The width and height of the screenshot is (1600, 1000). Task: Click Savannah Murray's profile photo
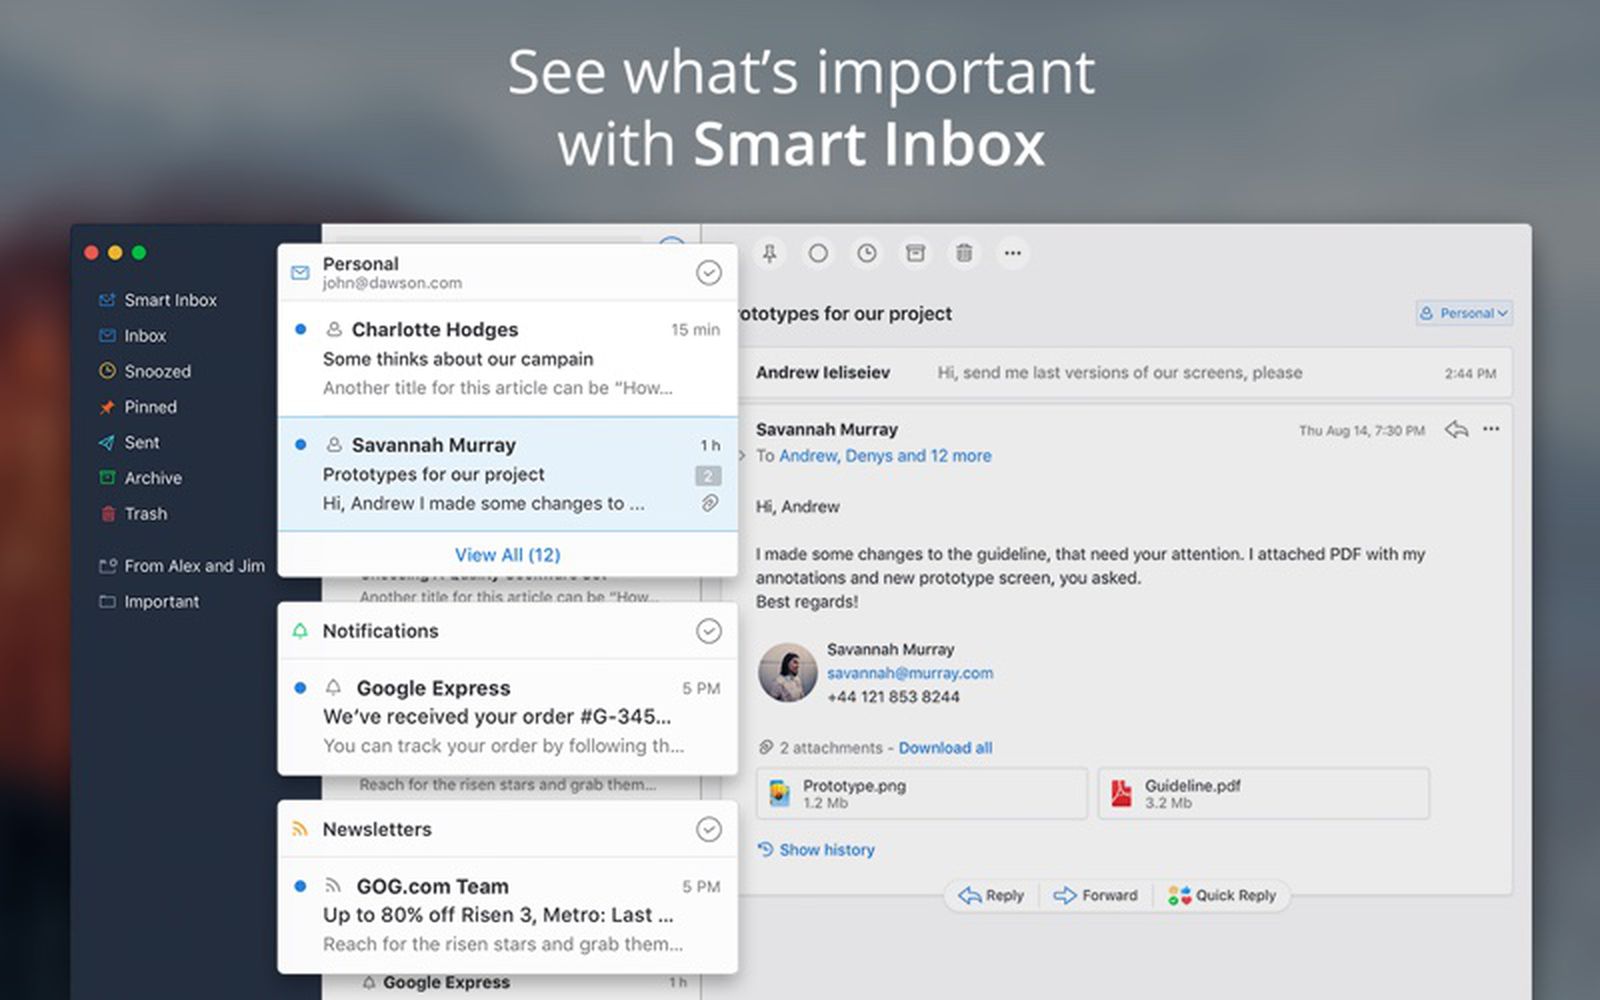[788, 672]
